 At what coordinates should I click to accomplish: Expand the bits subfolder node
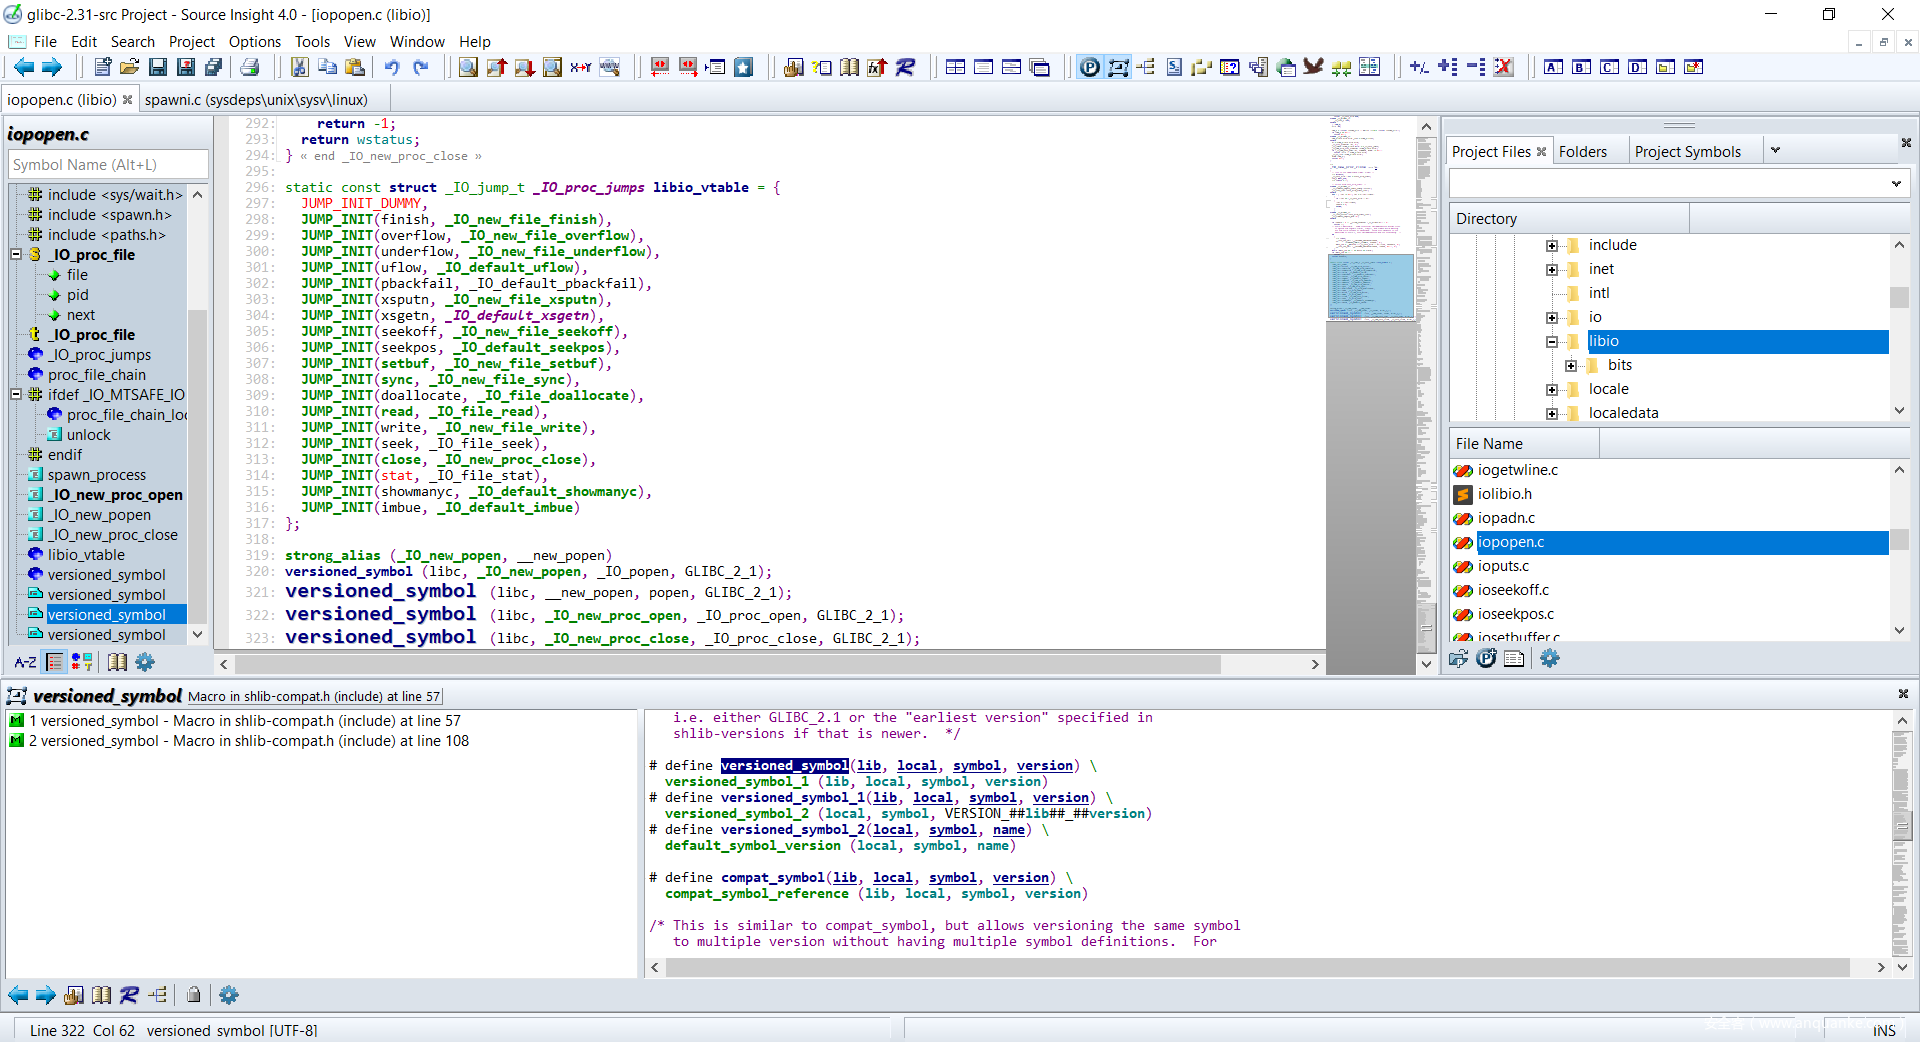pyautogui.click(x=1571, y=366)
